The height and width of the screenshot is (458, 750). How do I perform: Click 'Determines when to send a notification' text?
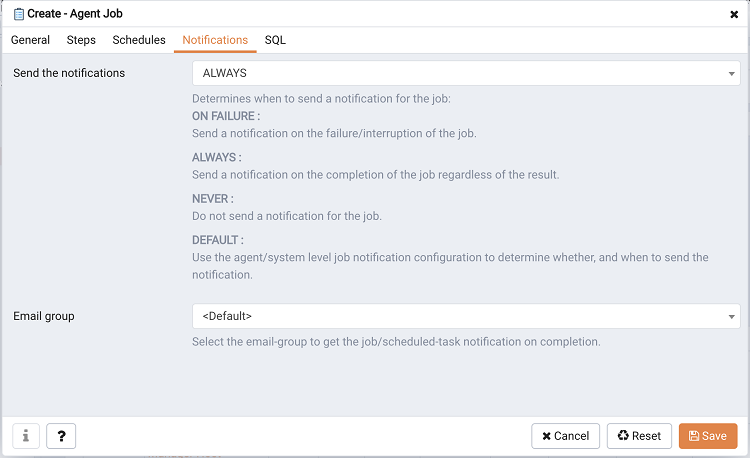click(321, 98)
